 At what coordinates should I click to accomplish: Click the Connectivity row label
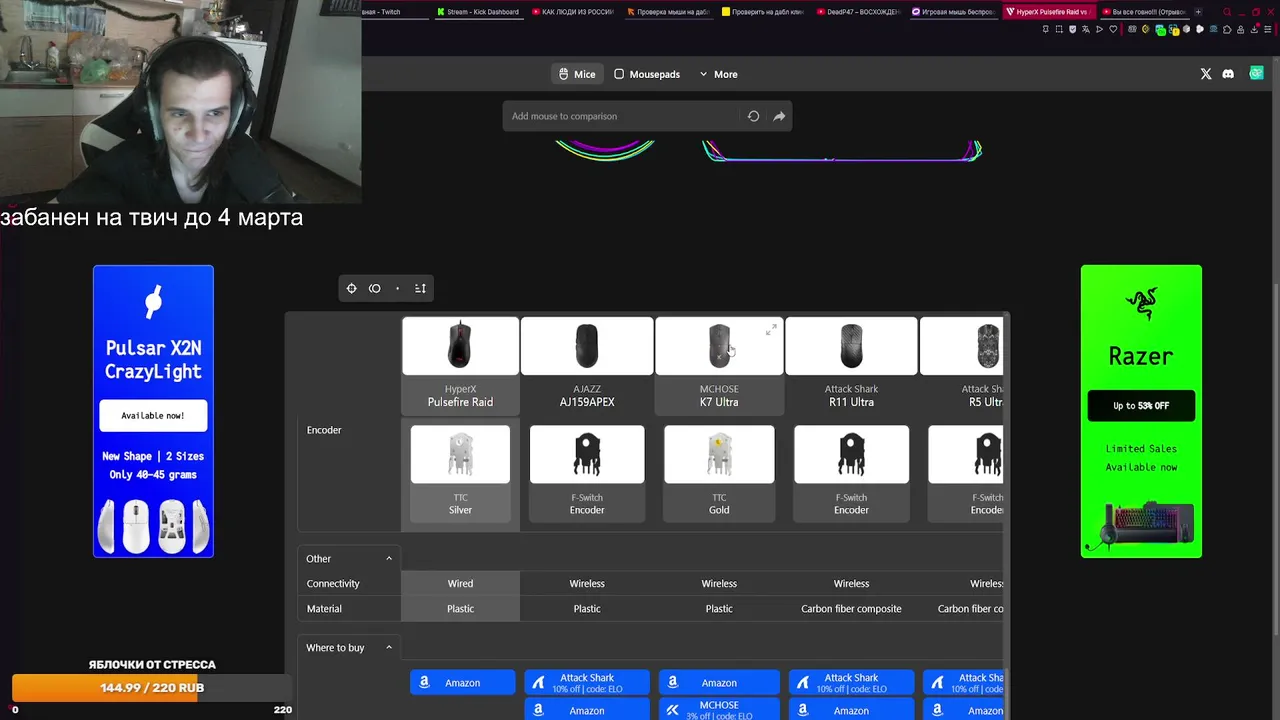[333, 584]
